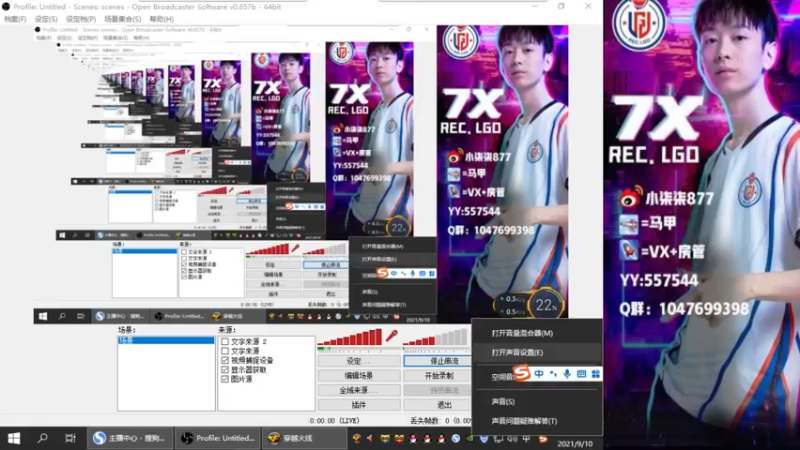Switch to 穿越火线 taskbar app
The height and width of the screenshot is (450, 800).
click(304, 438)
